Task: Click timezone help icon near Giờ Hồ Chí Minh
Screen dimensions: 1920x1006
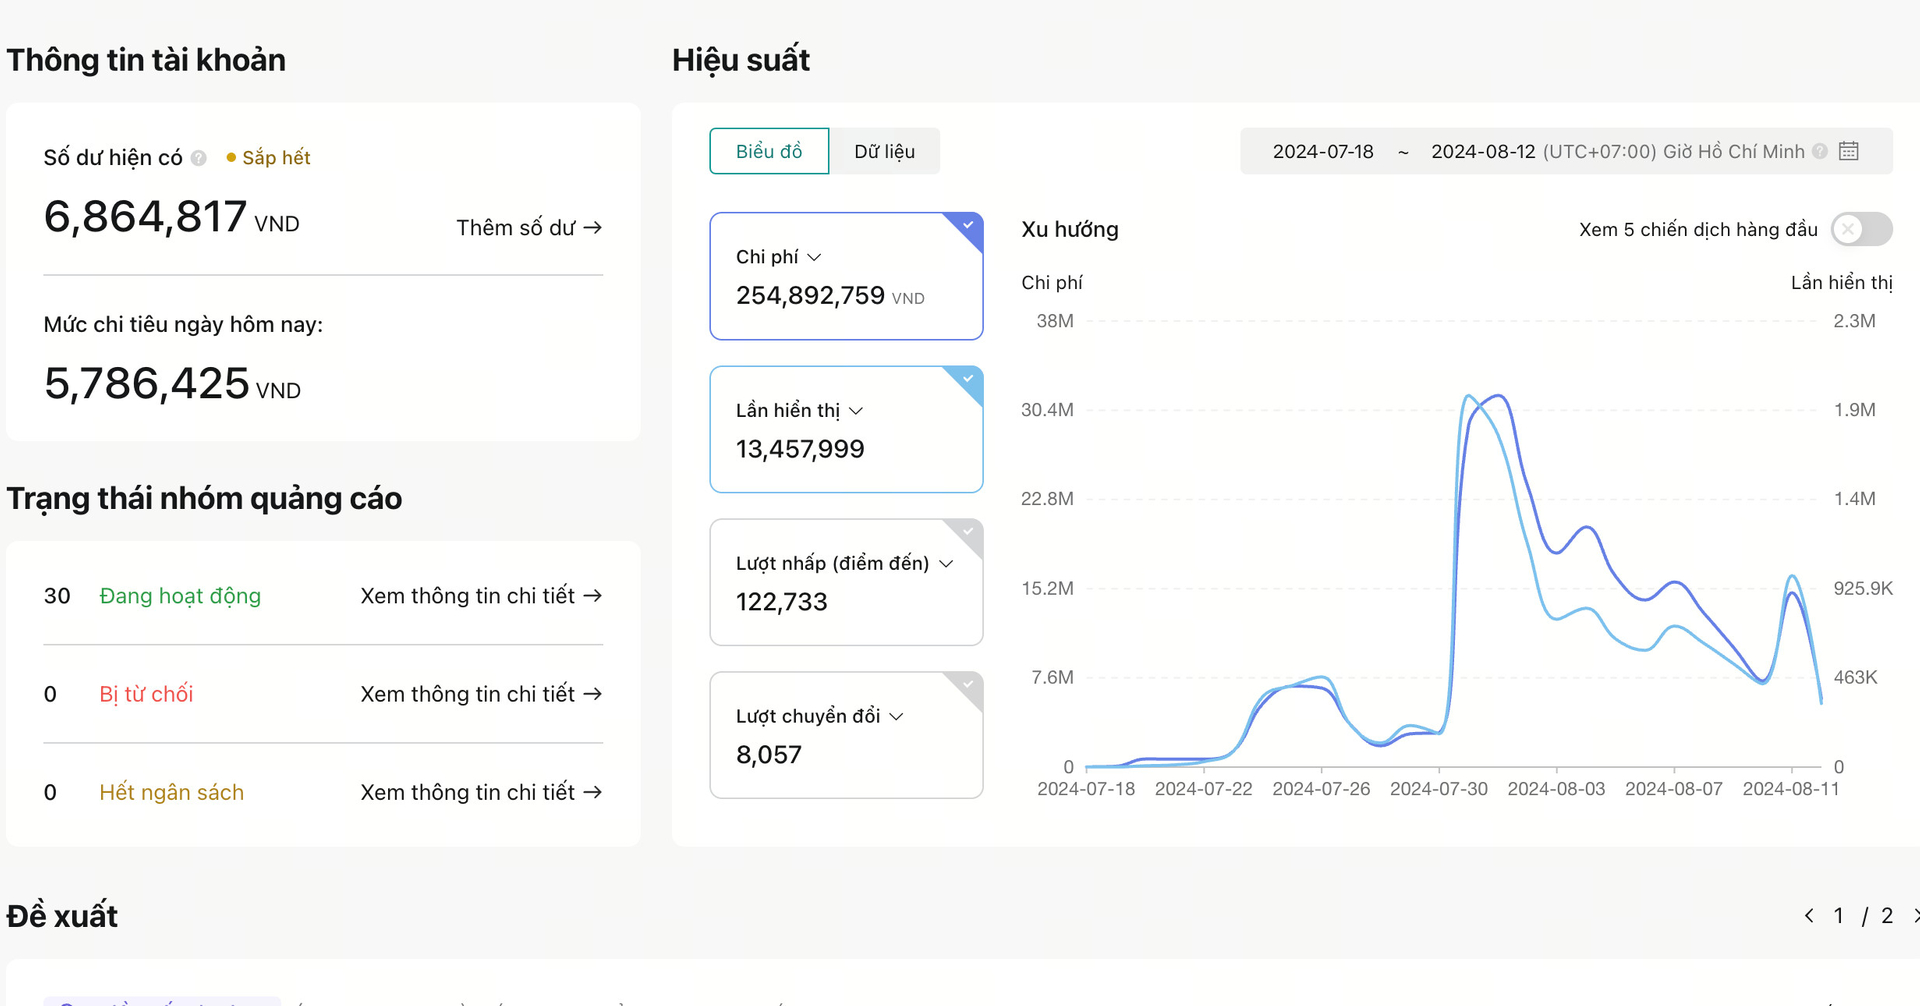Action: pos(1820,151)
